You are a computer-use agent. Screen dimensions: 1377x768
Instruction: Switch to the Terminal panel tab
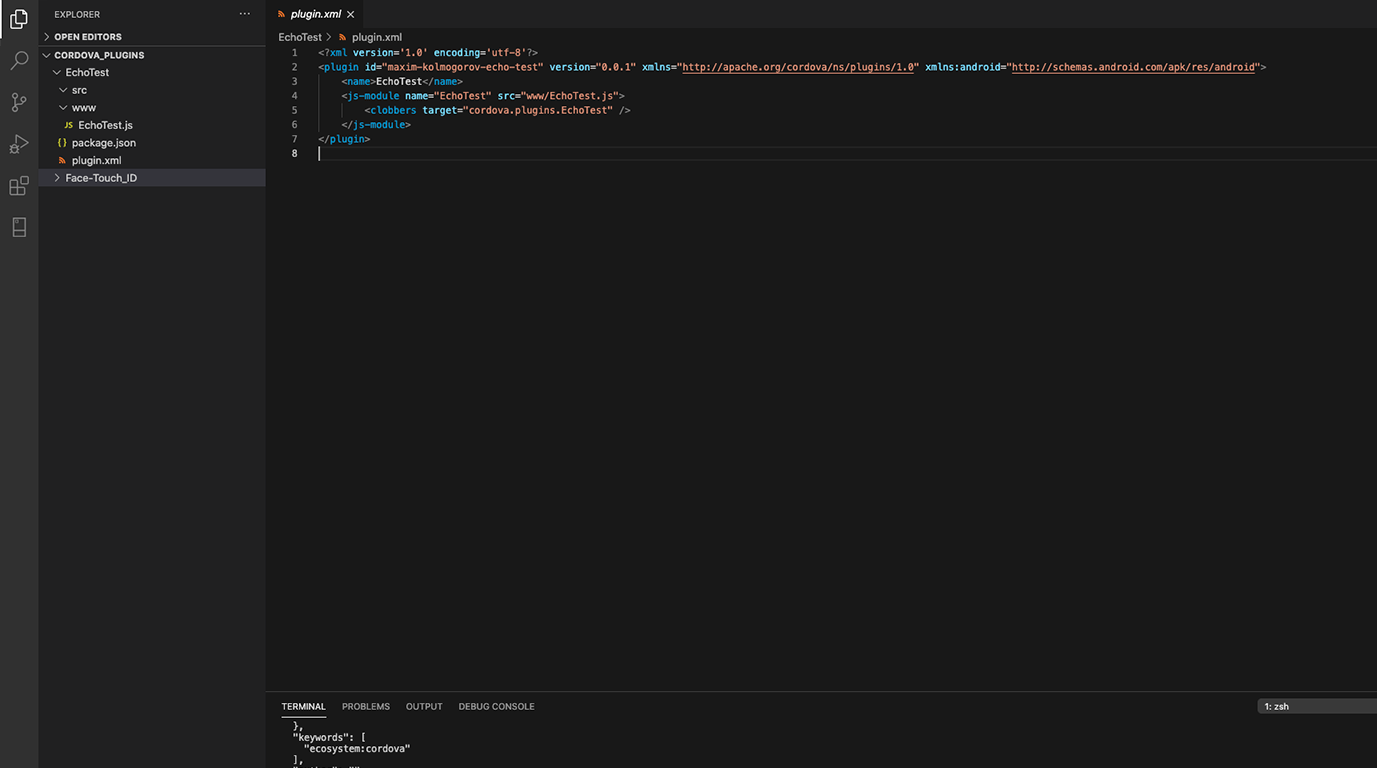pyautogui.click(x=303, y=706)
